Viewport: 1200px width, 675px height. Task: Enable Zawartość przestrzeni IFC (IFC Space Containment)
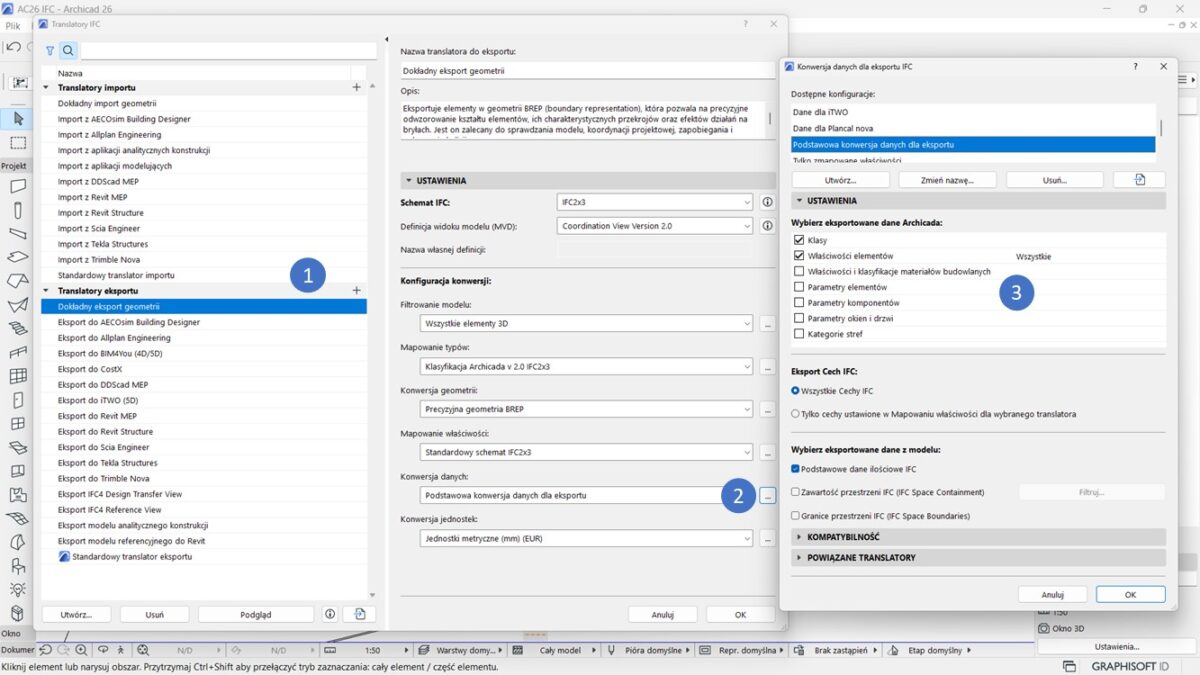click(796, 492)
